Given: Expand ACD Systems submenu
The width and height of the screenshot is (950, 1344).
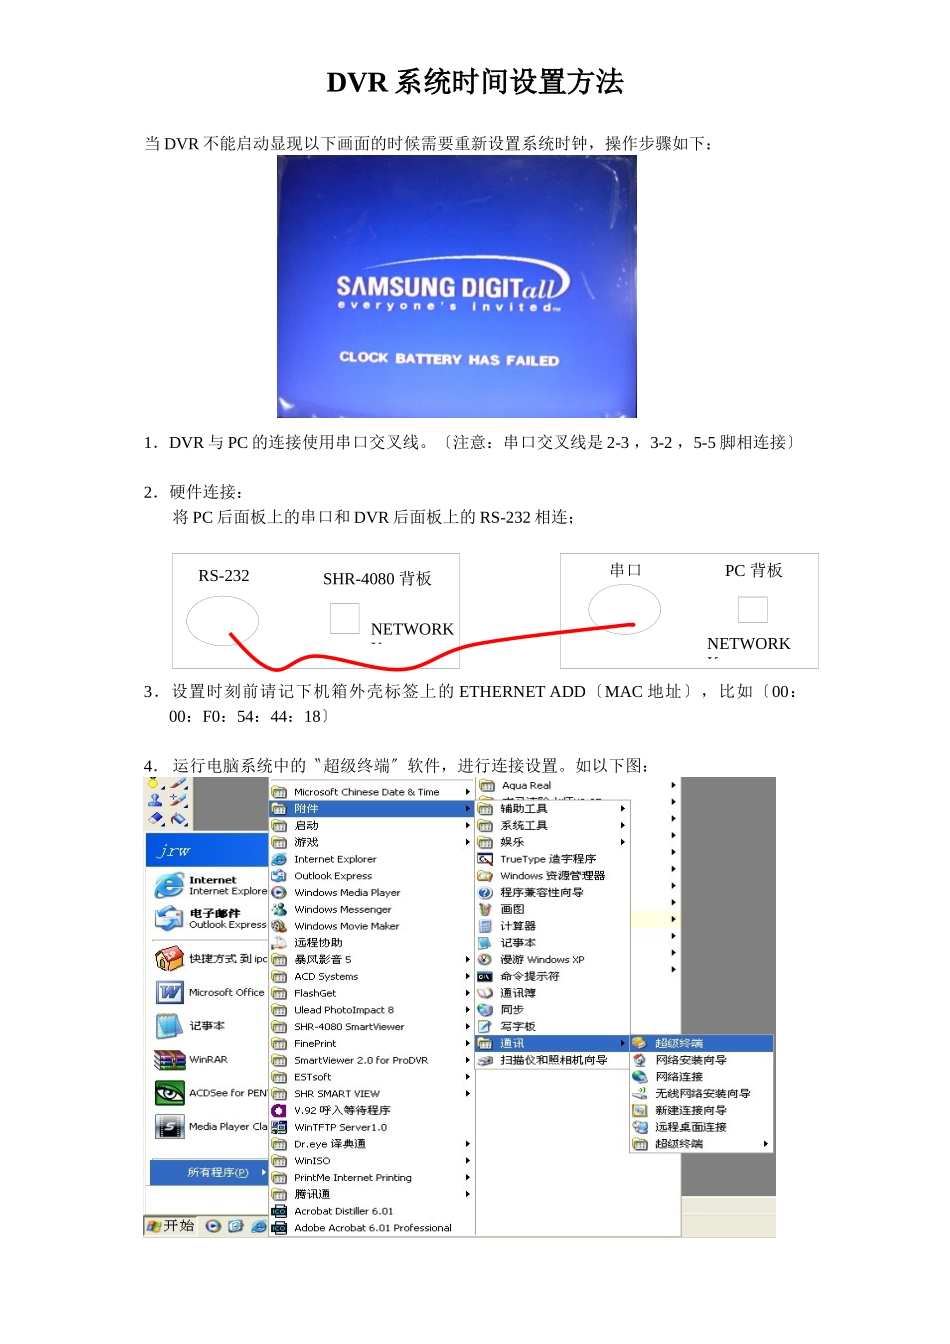Looking at the screenshot, I should (x=371, y=976).
